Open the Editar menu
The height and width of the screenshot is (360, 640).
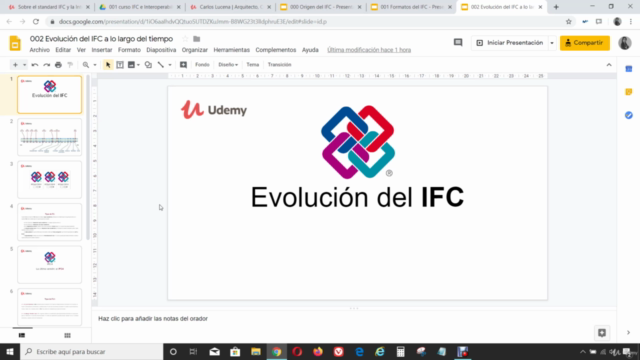[63, 50]
